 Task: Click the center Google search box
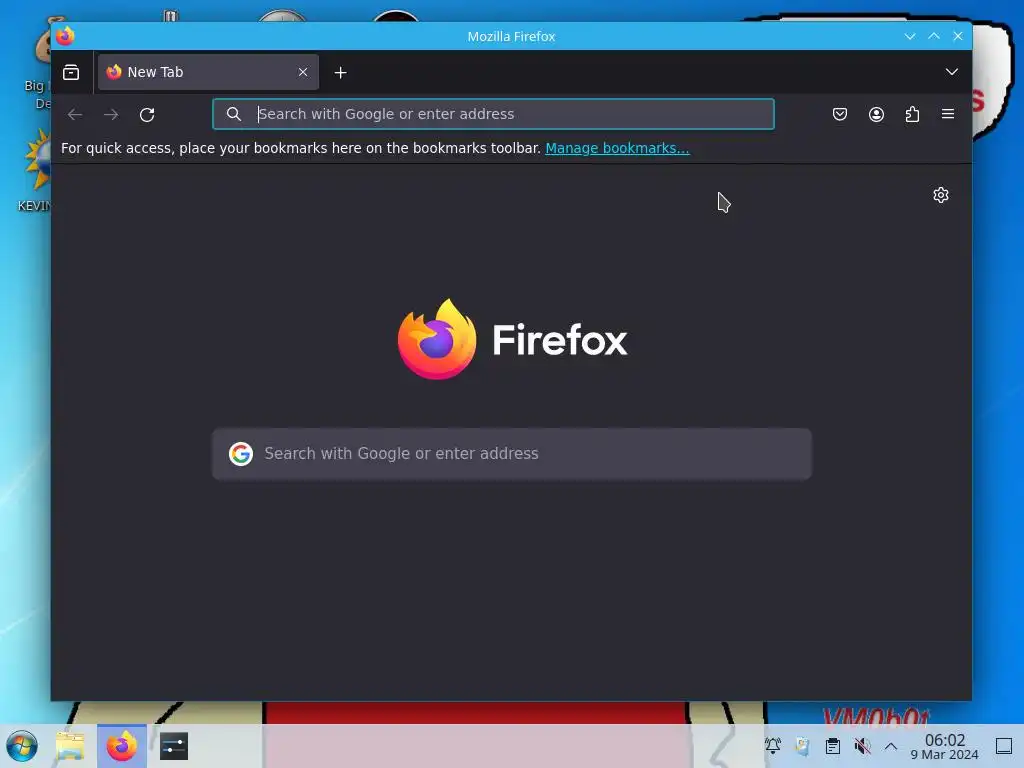(x=512, y=454)
